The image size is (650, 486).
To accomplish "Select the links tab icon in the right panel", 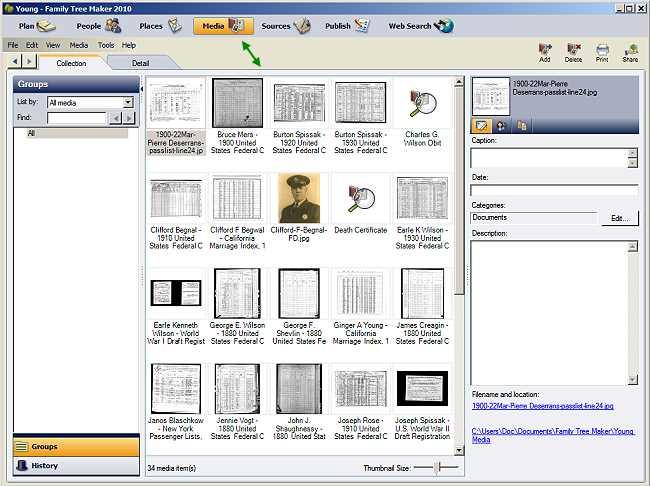I will 501,125.
